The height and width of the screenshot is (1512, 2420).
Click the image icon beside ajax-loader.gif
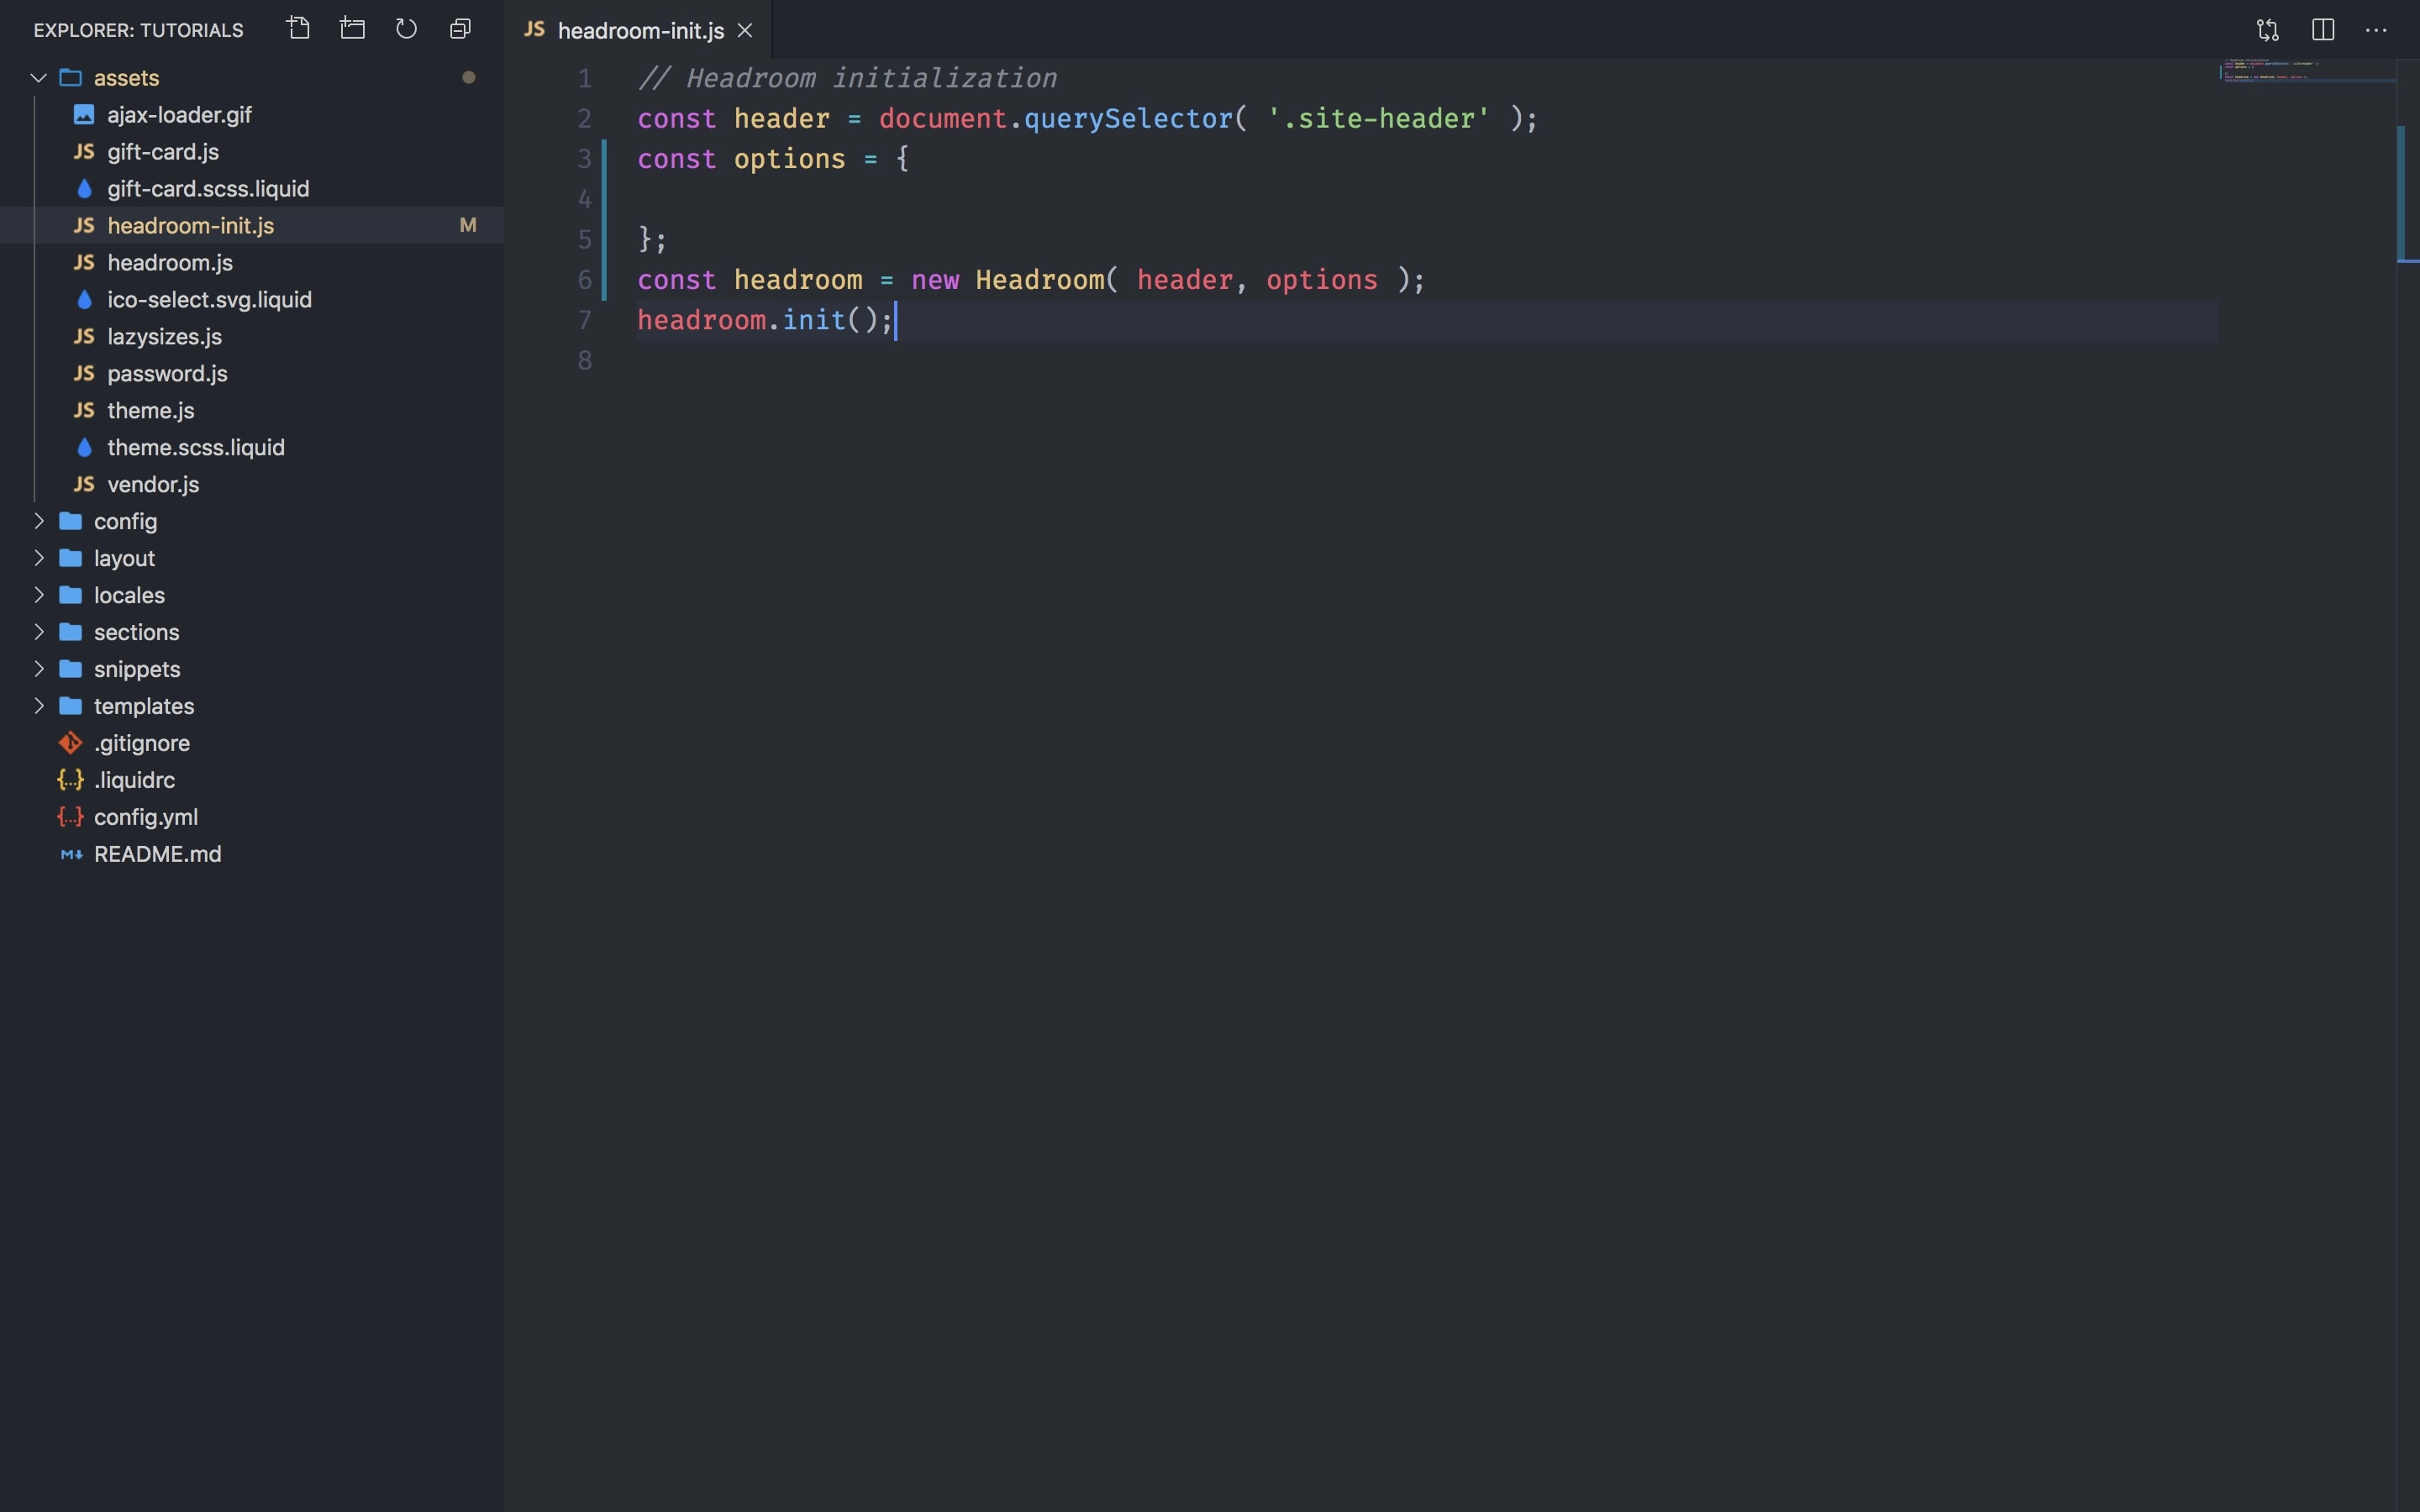tap(84, 114)
